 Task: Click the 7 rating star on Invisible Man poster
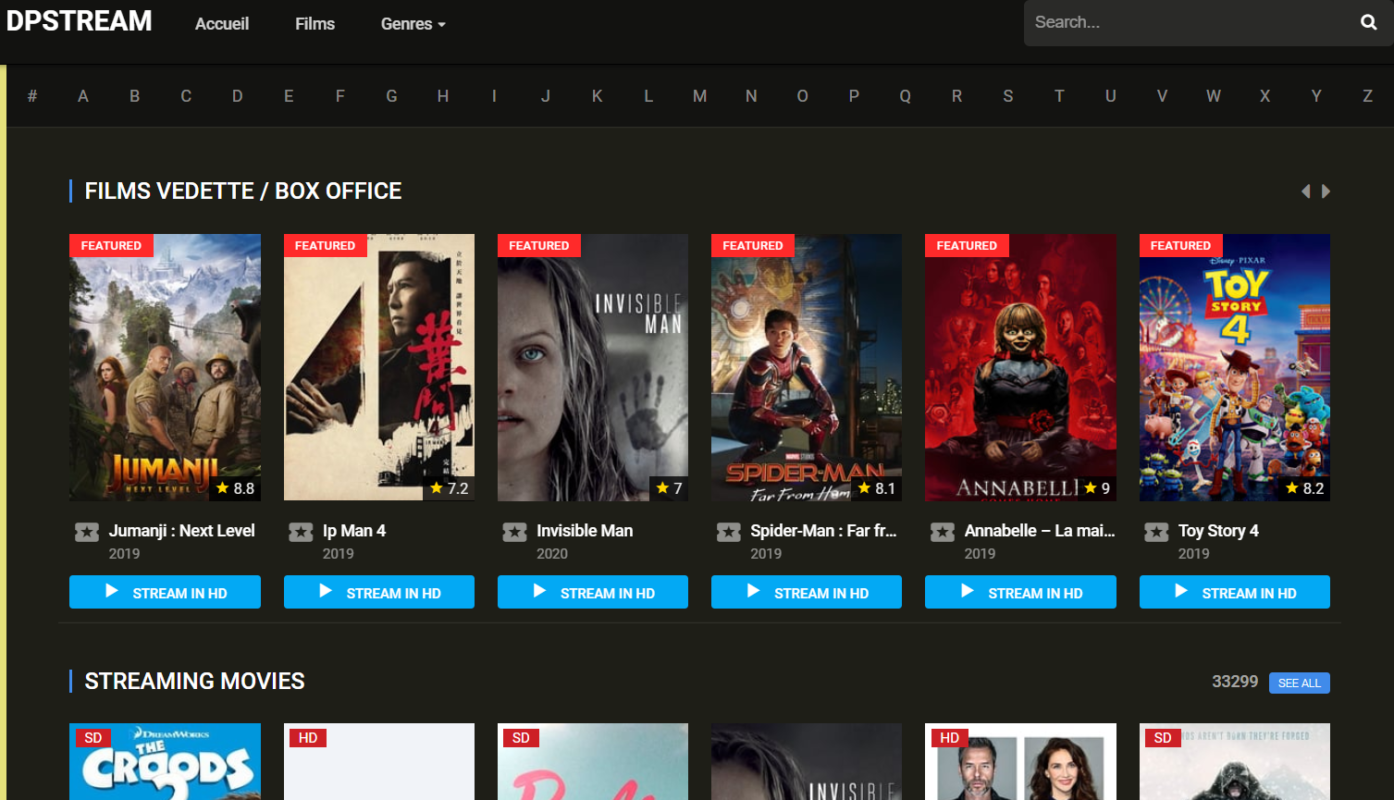(662, 488)
